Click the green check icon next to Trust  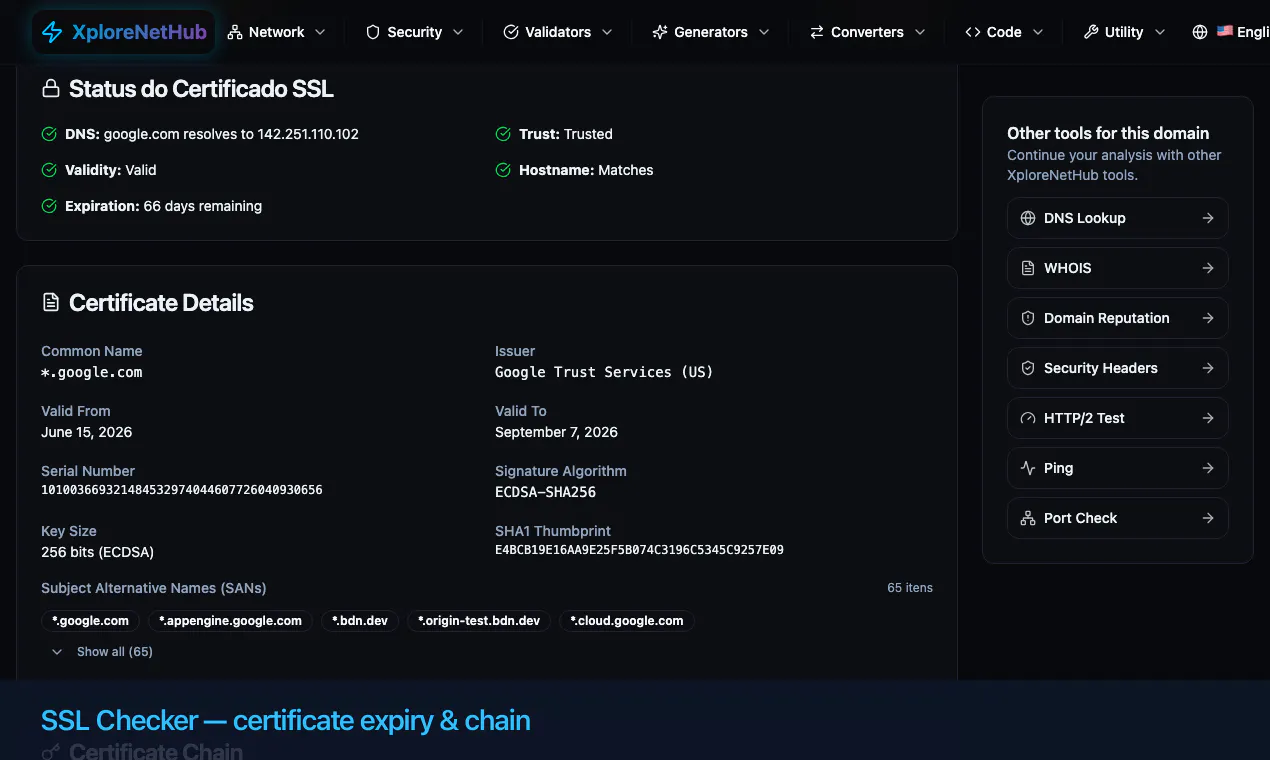[x=503, y=134]
